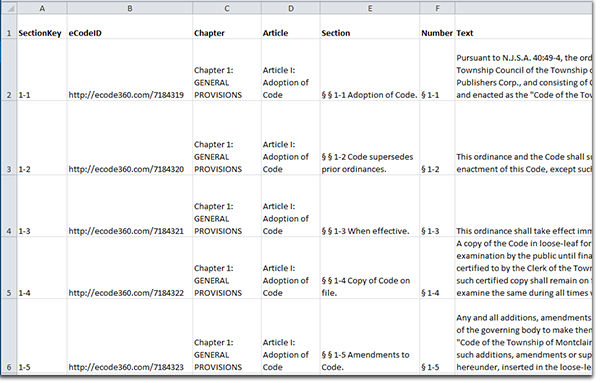Select cell '§ § 1-3 When effective.'
The image size is (600, 383).
[x=370, y=206]
